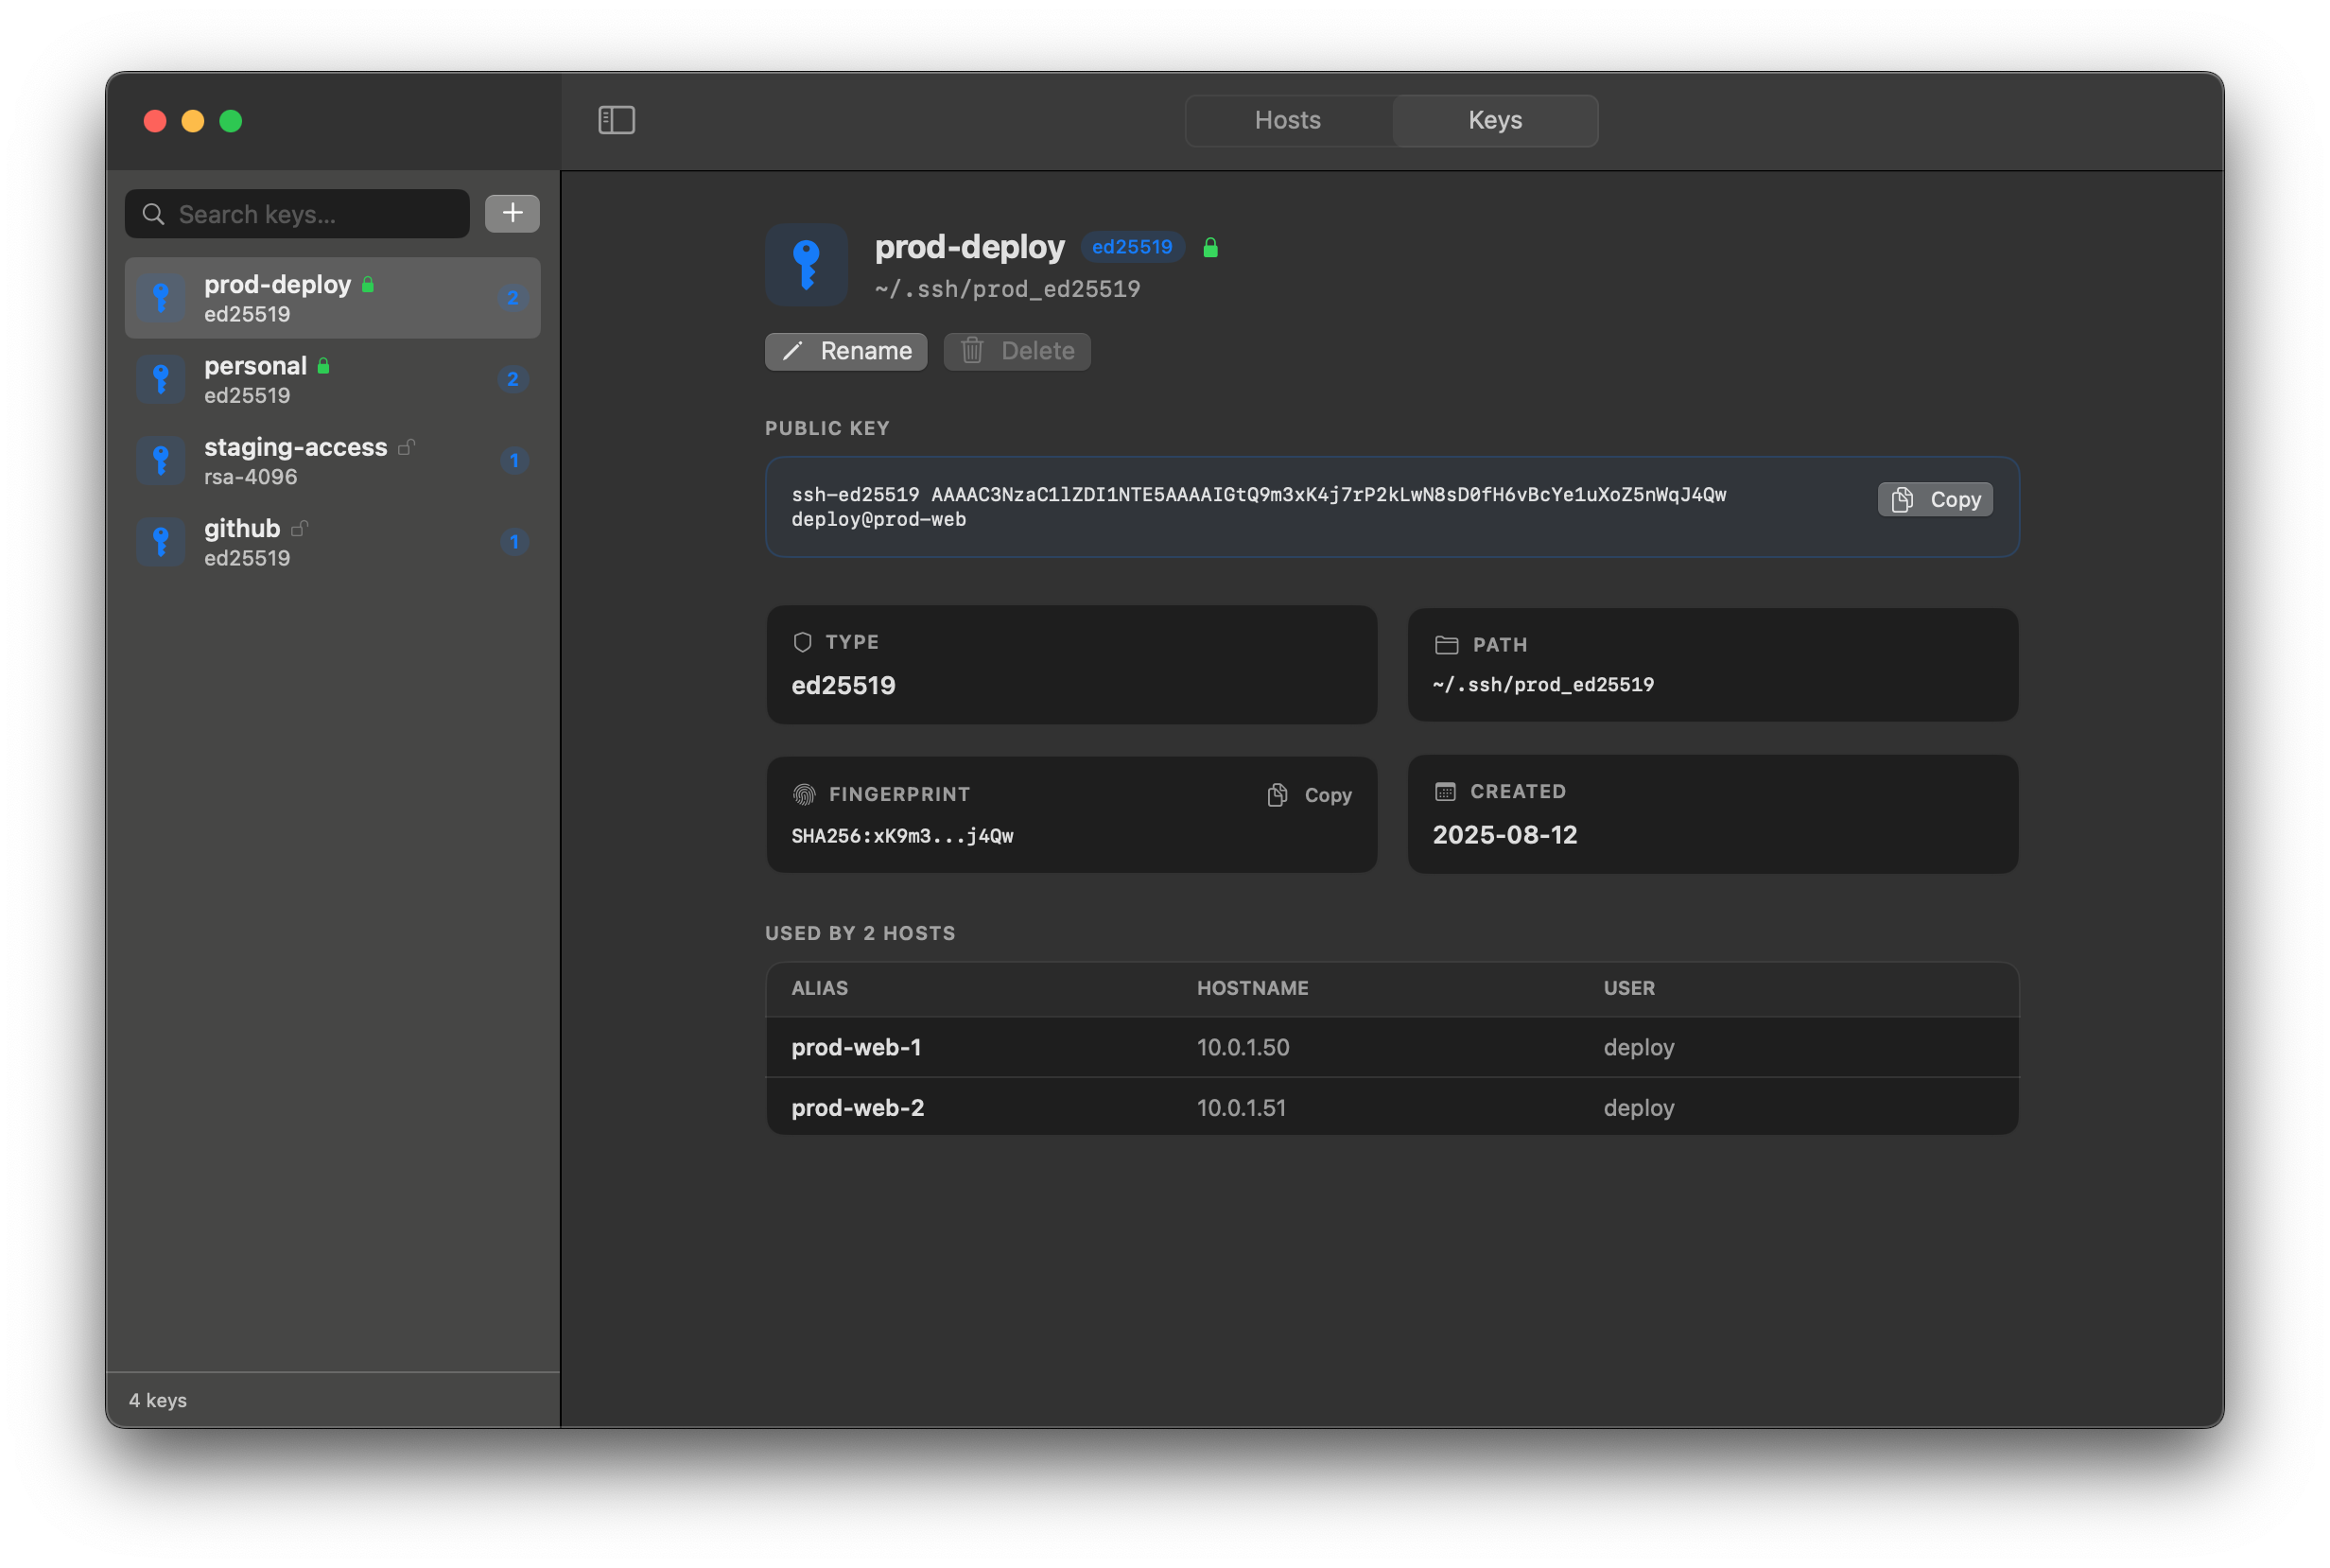
Task: Click unlocked padlock beside staging-access
Action: click(406, 447)
